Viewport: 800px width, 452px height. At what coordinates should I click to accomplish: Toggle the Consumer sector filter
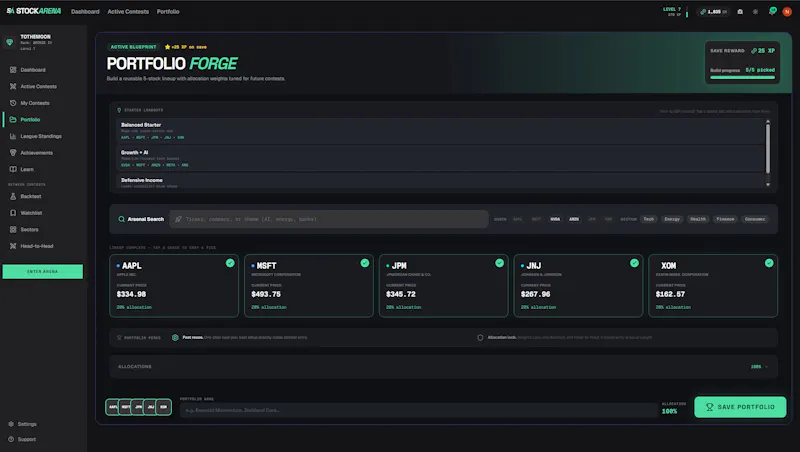coord(755,219)
